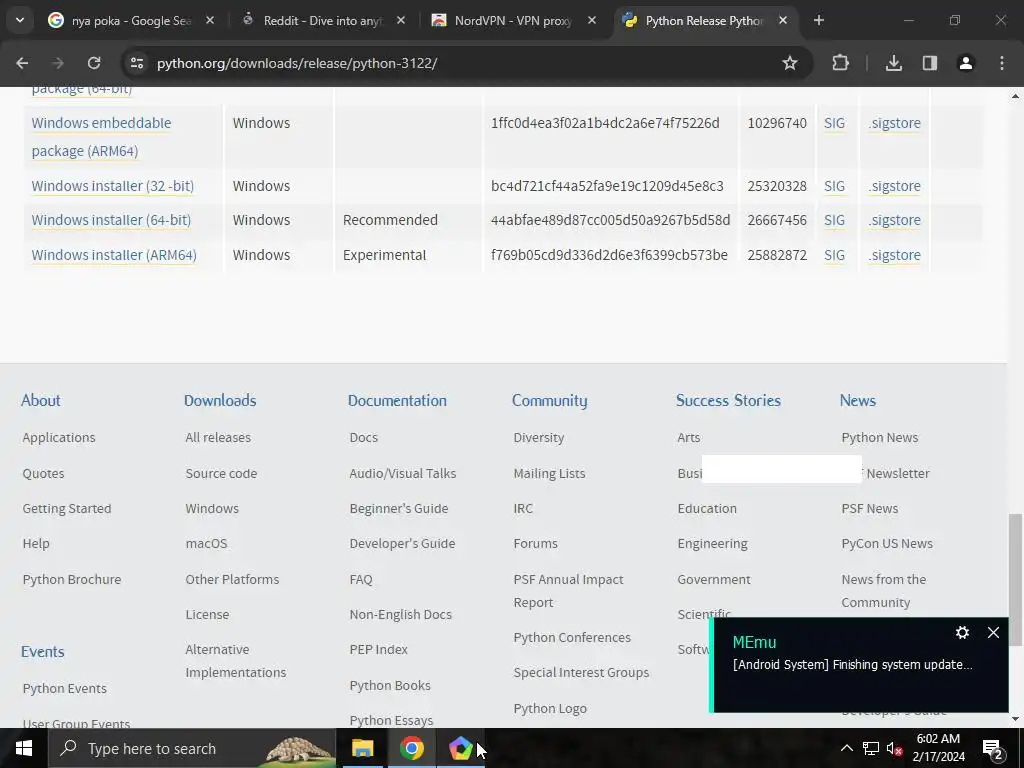Screen dimensions: 1024x768
Task: Open the Community footer heading
Action: 549,400
